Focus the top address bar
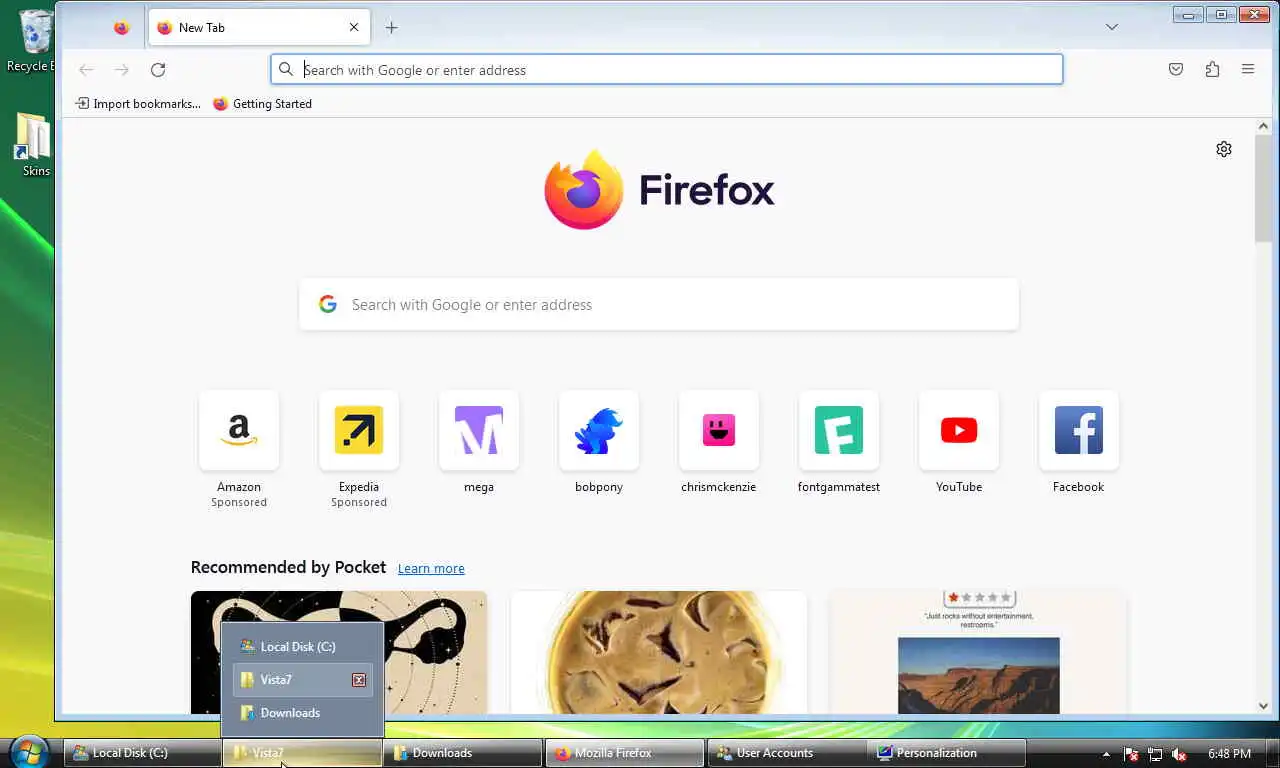 pos(666,70)
